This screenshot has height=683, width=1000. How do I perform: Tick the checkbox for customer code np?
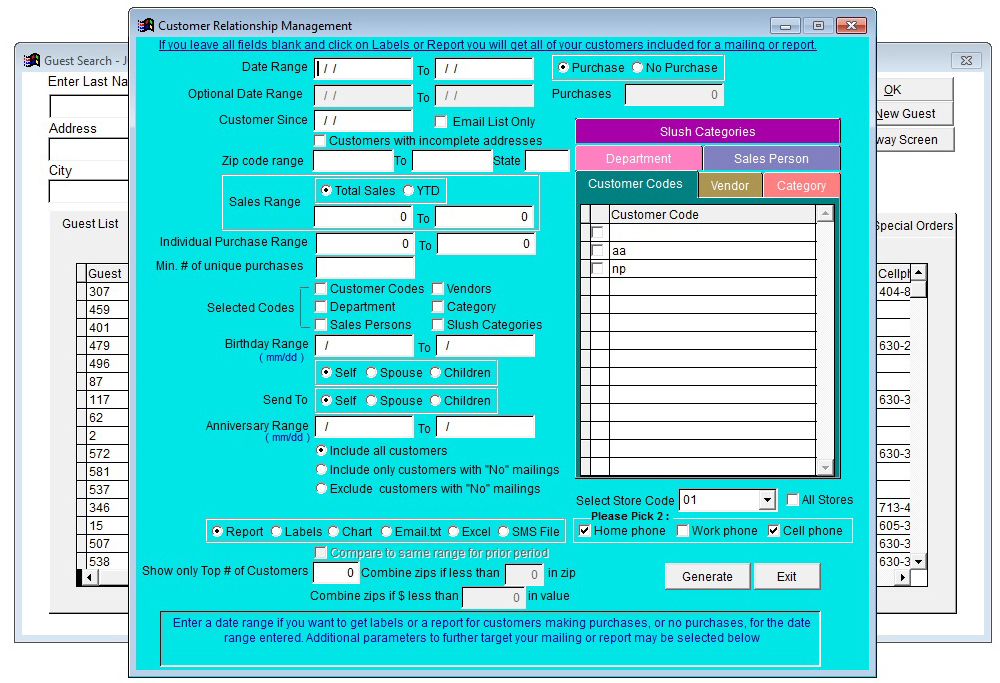pos(598,268)
